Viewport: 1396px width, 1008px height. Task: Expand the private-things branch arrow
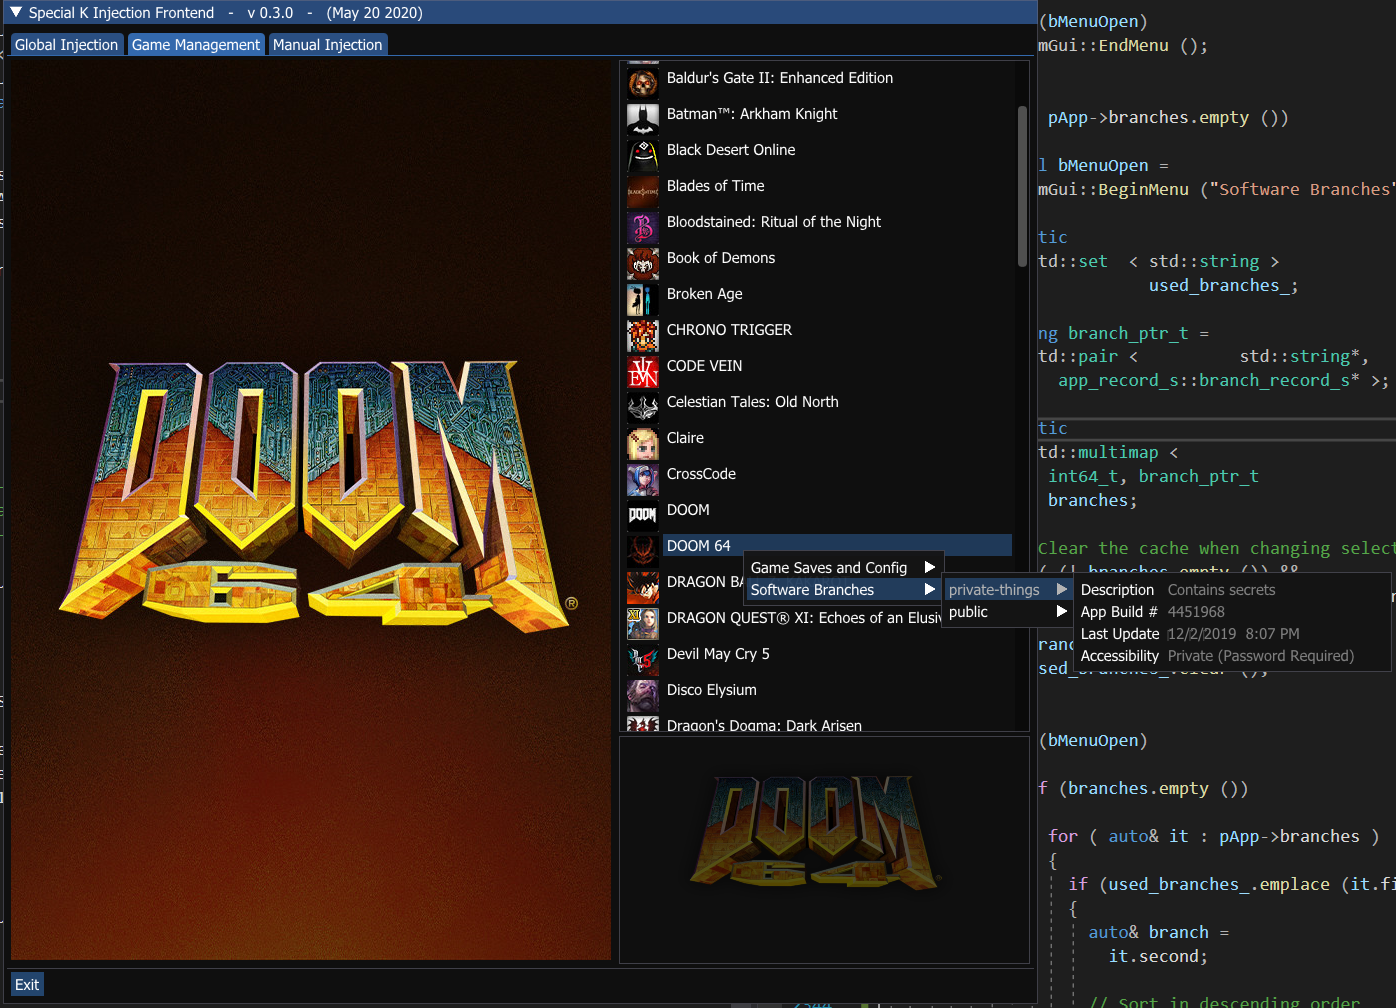tap(1062, 589)
